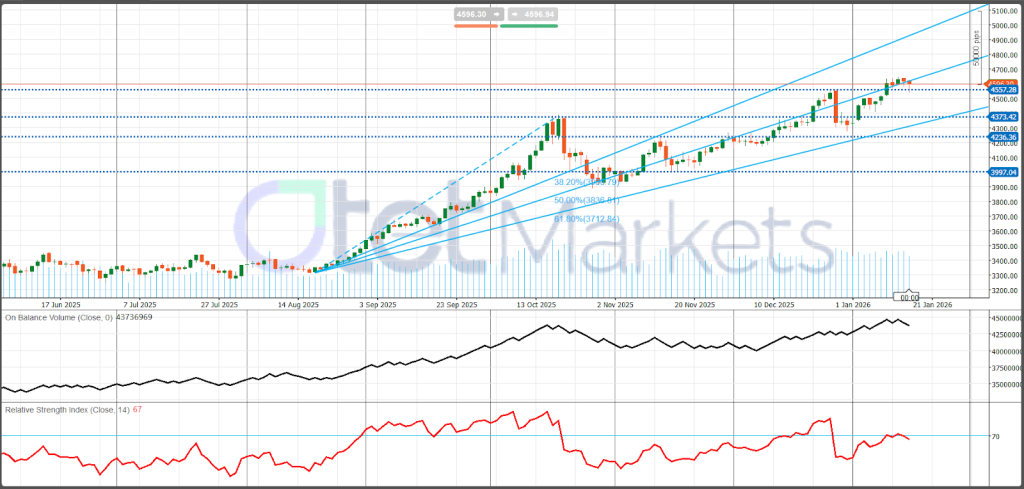Click the buy price button 4596.94
Screen dimensions: 1024x489
530,15
